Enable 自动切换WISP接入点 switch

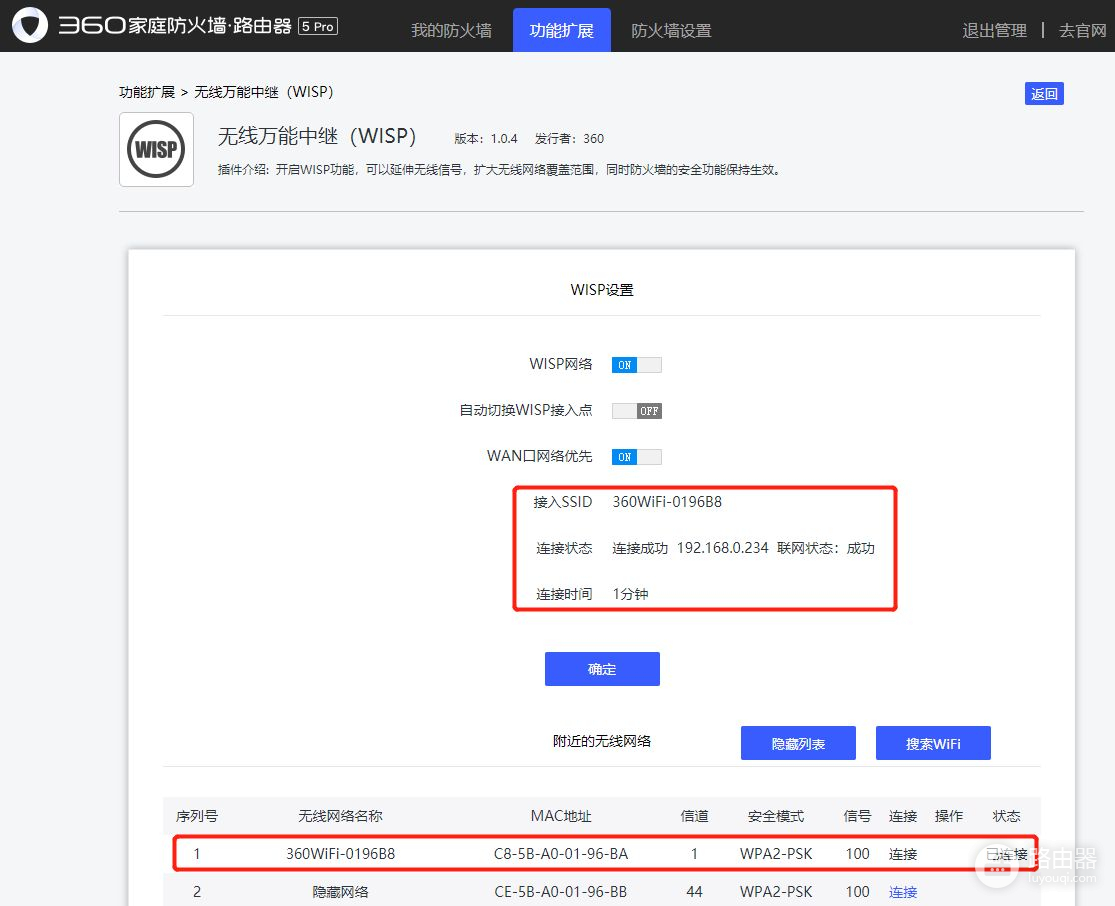point(637,411)
